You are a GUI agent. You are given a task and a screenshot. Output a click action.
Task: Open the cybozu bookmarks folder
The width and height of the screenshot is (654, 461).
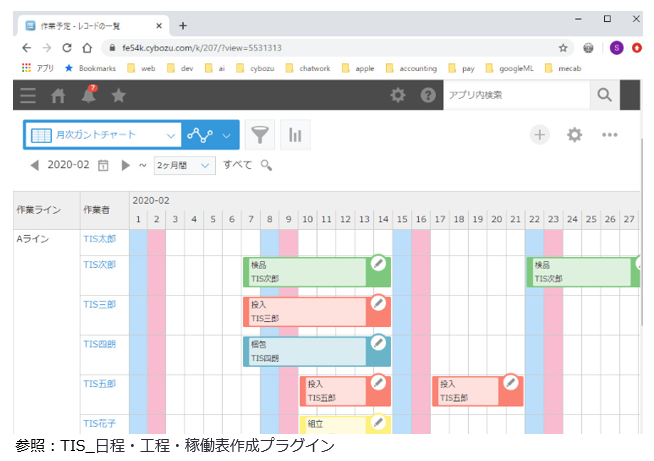click(256, 68)
